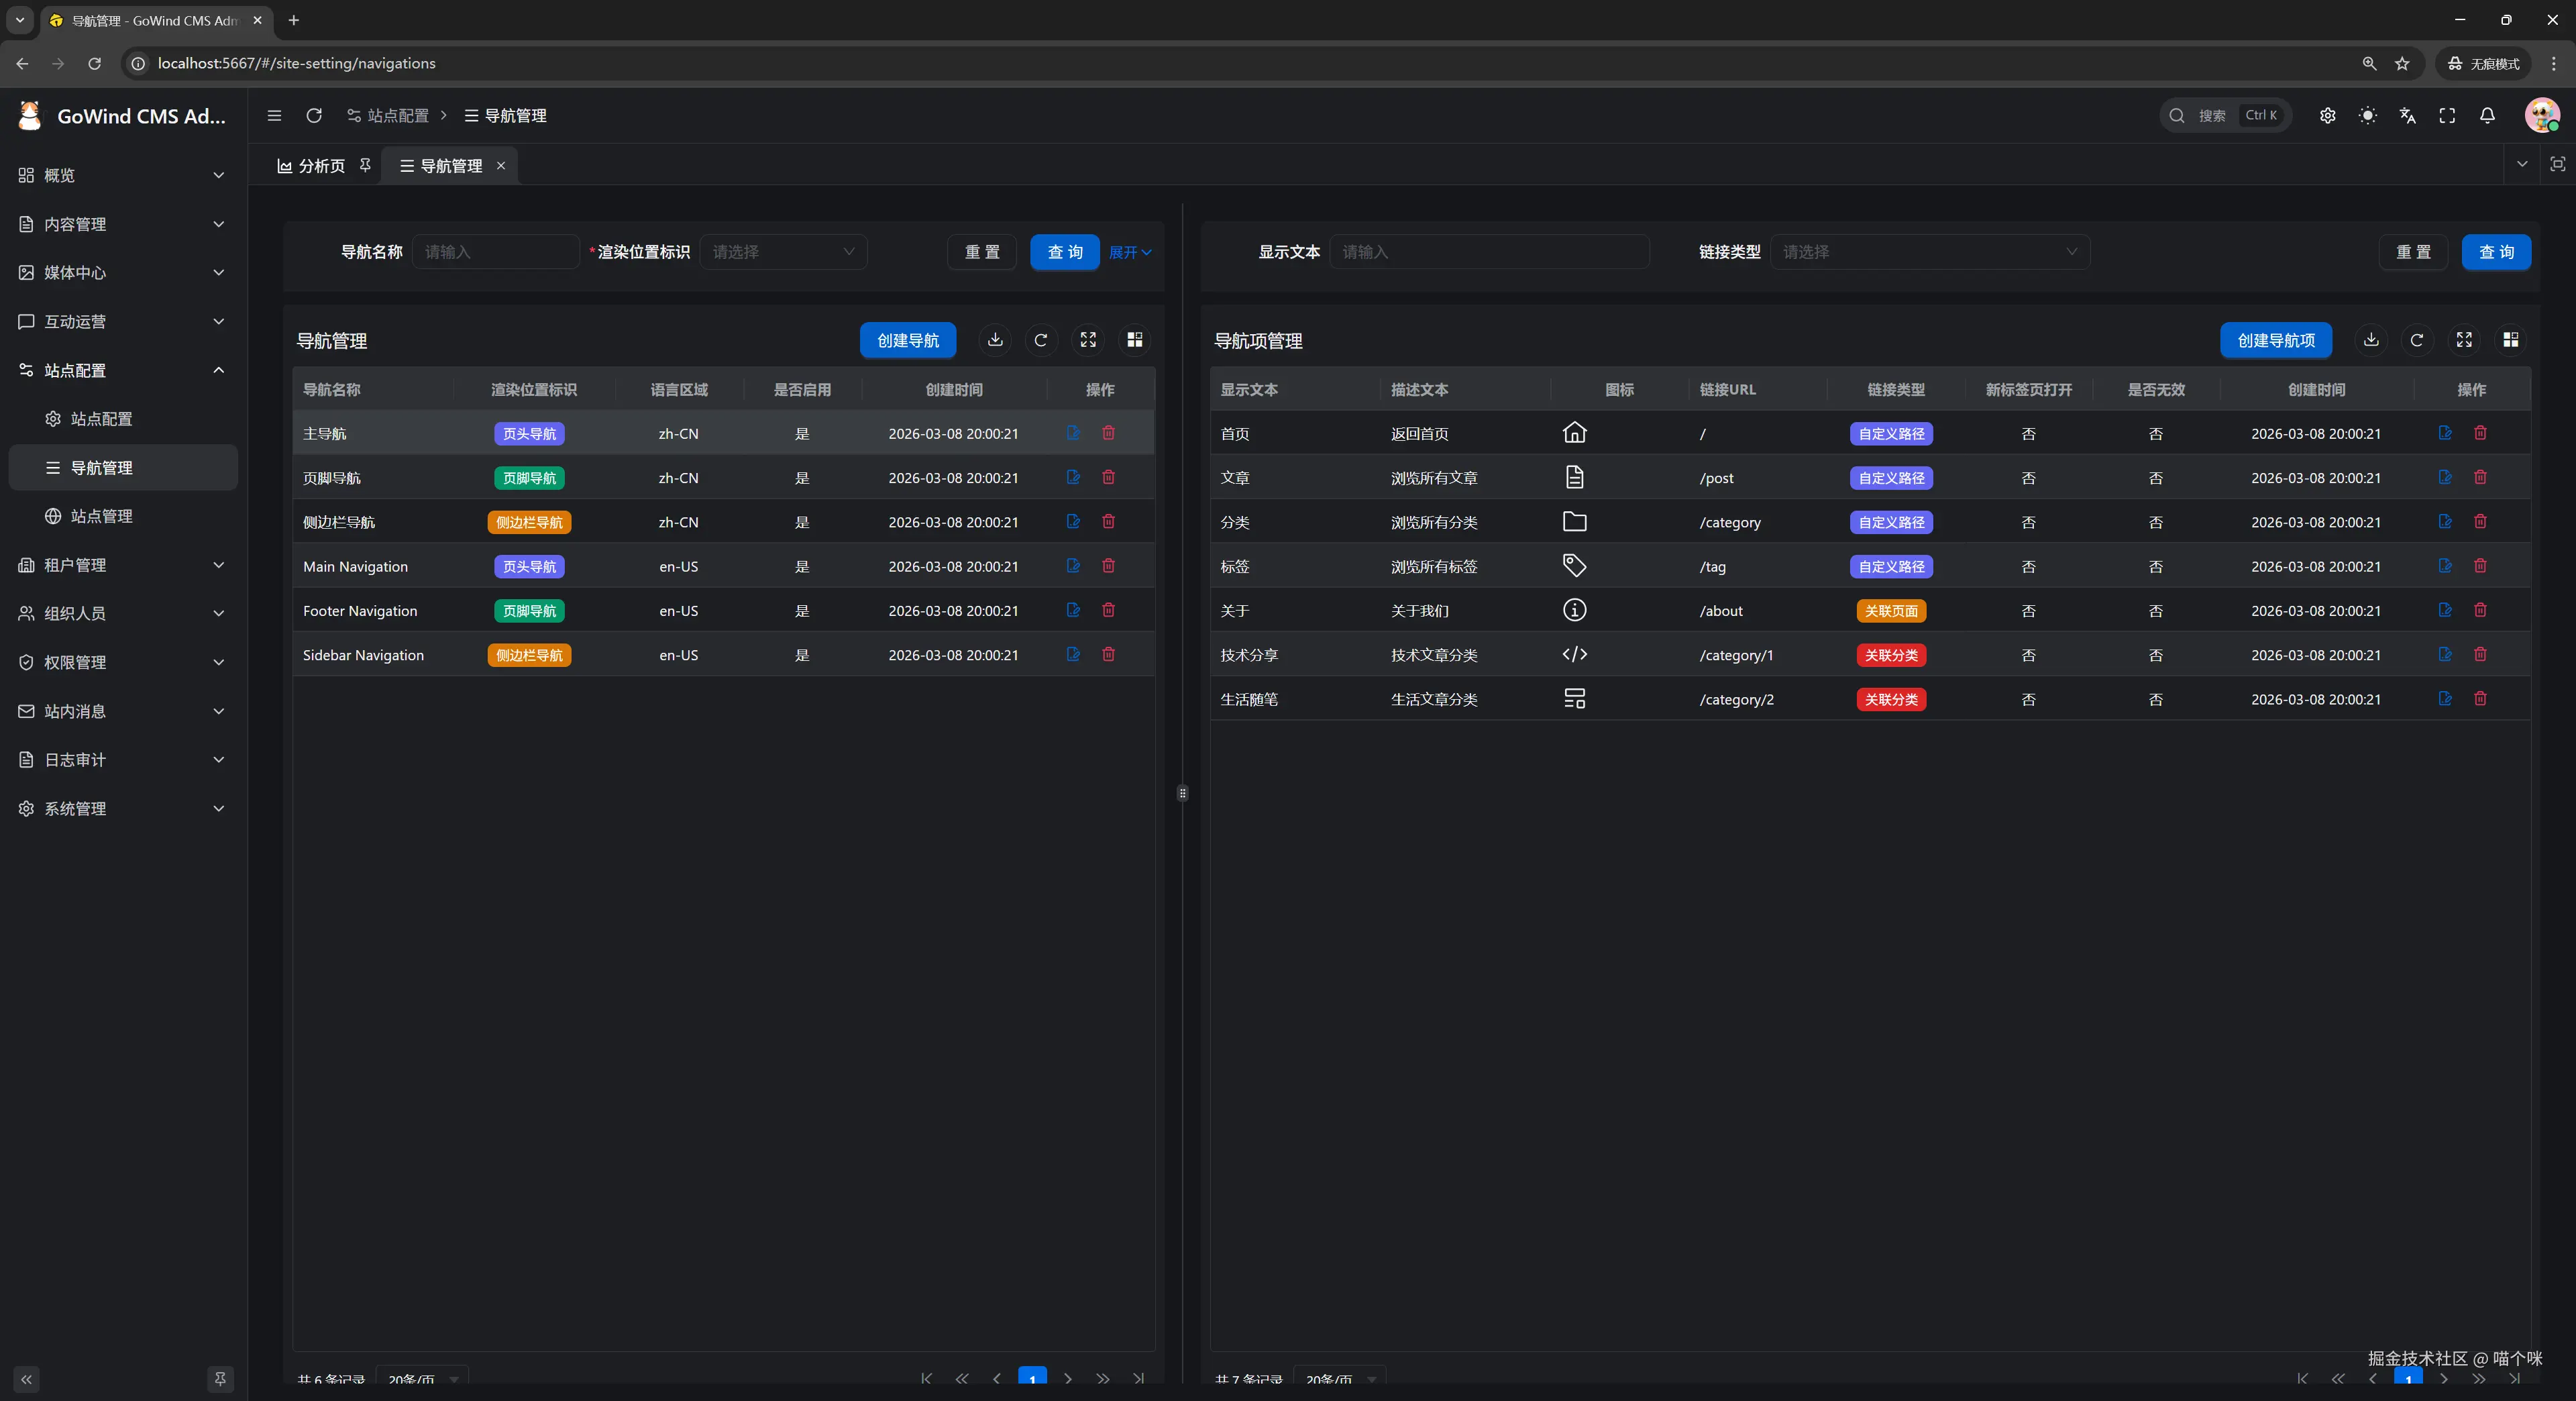Toggle light/dark theme sun icon
The height and width of the screenshot is (1401, 2576).
[2367, 116]
